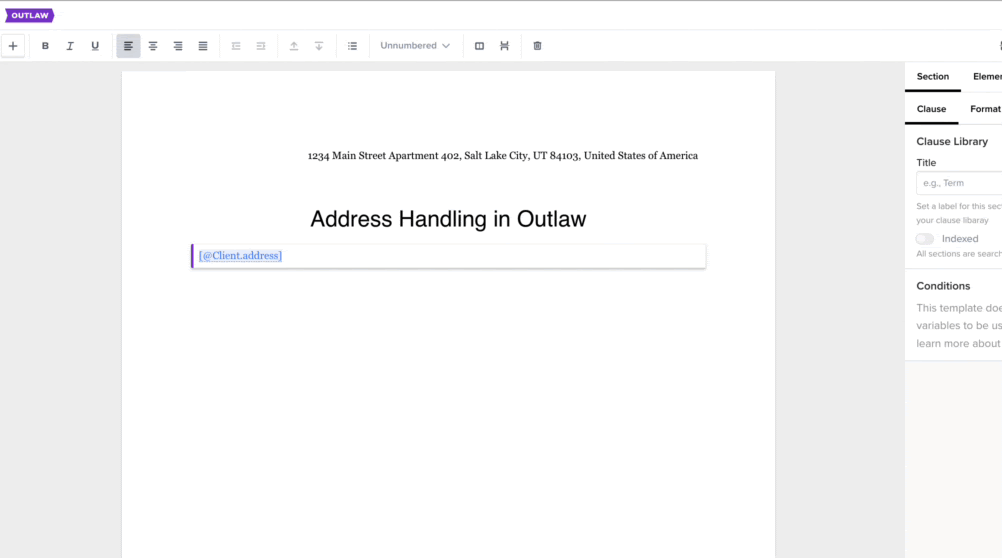Open the Clause sub-tab

pos(932,109)
